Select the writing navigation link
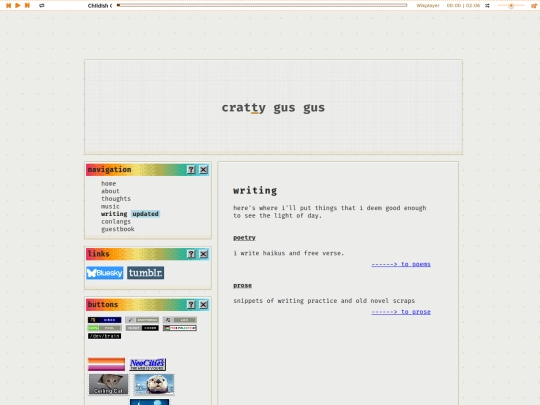540x405 pixels. (114, 214)
